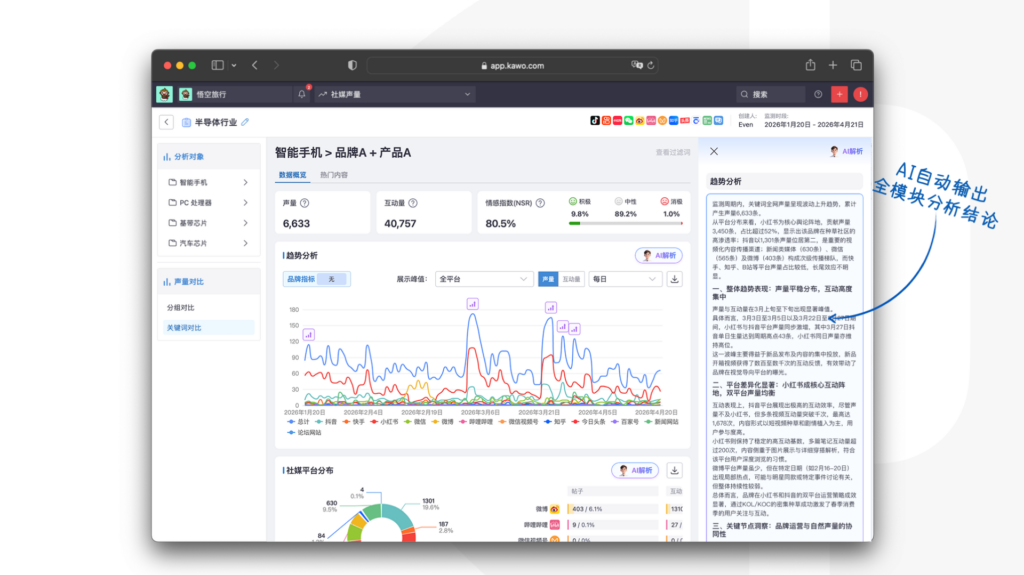
Task: Toggle 论坛网站 series in chart legend
Action: pyautogui.click(x=304, y=433)
